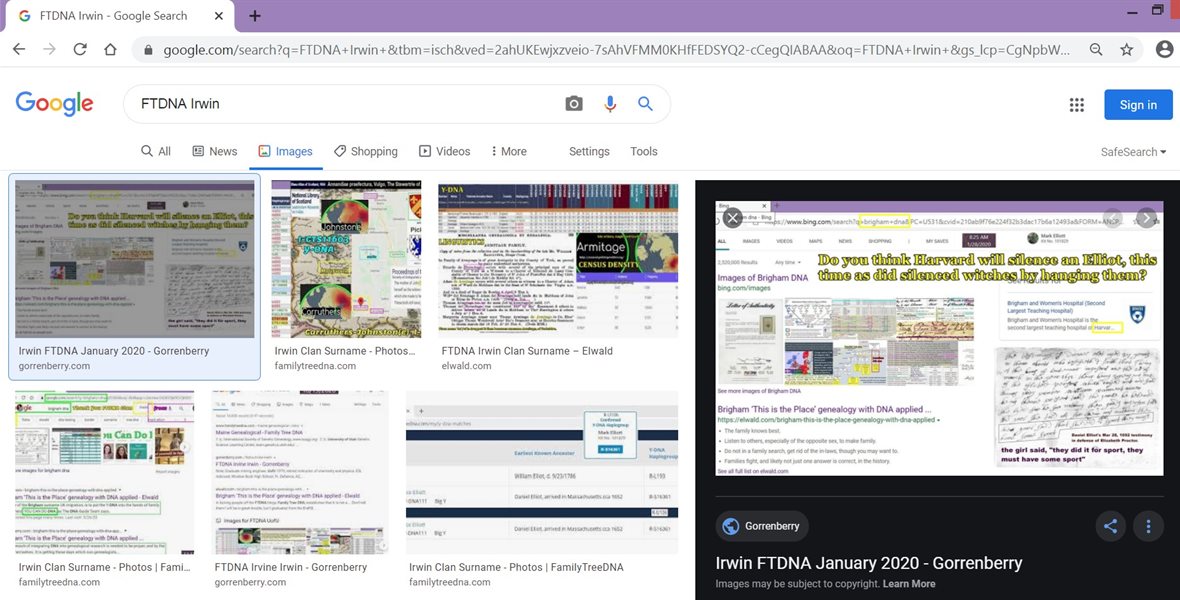Open the Learn More copyright link
Screen dimensions: 1180x600
click(x=909, y=584)
